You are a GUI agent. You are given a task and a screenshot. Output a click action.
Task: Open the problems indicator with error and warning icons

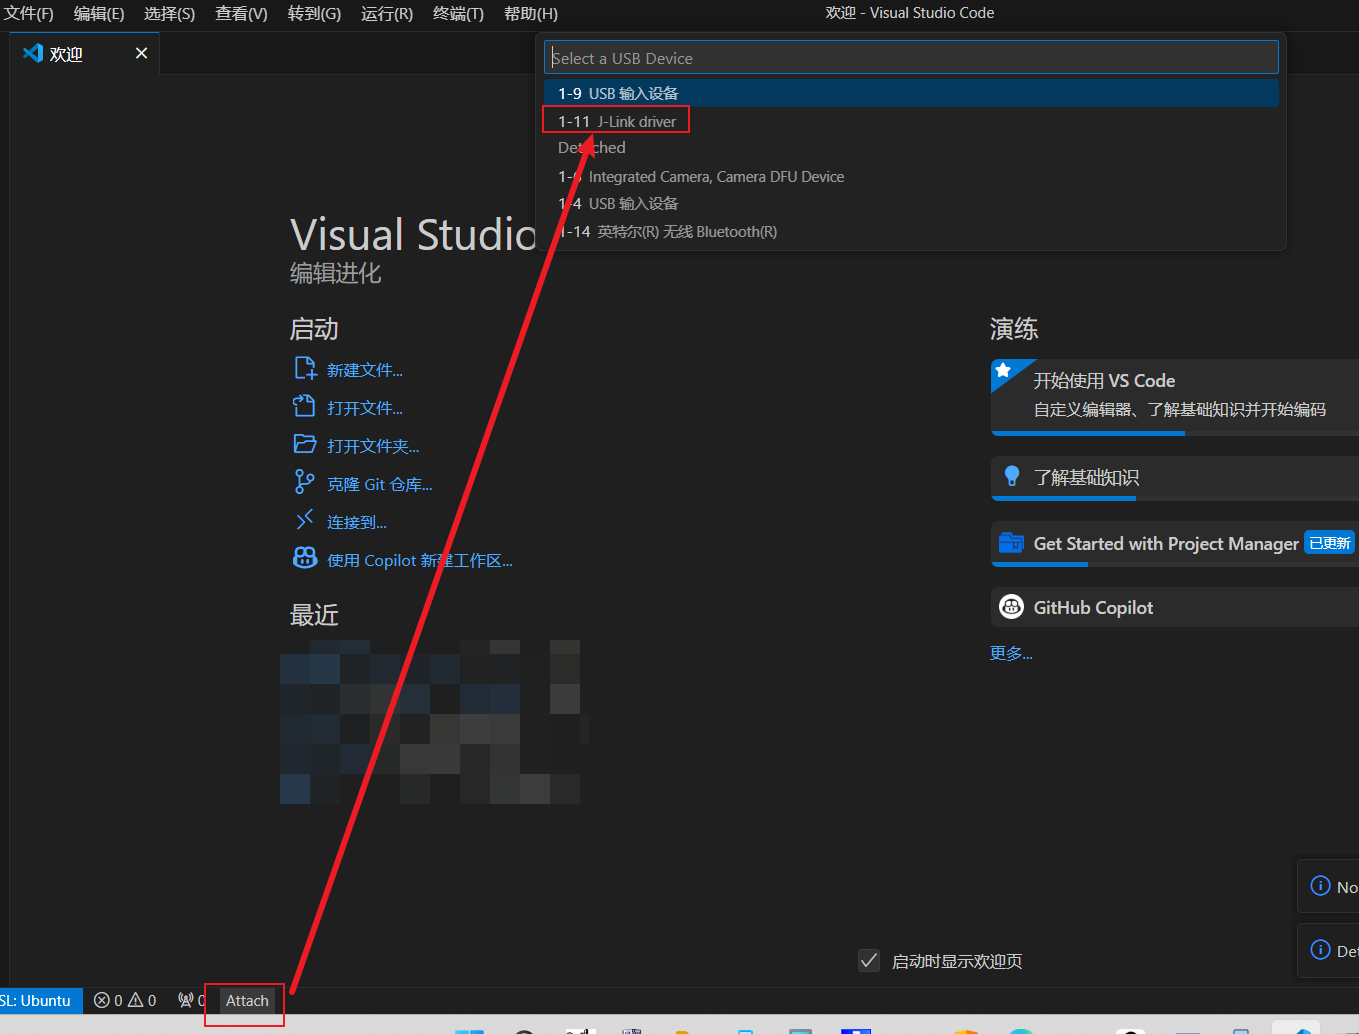click(x=125, y=1000)
